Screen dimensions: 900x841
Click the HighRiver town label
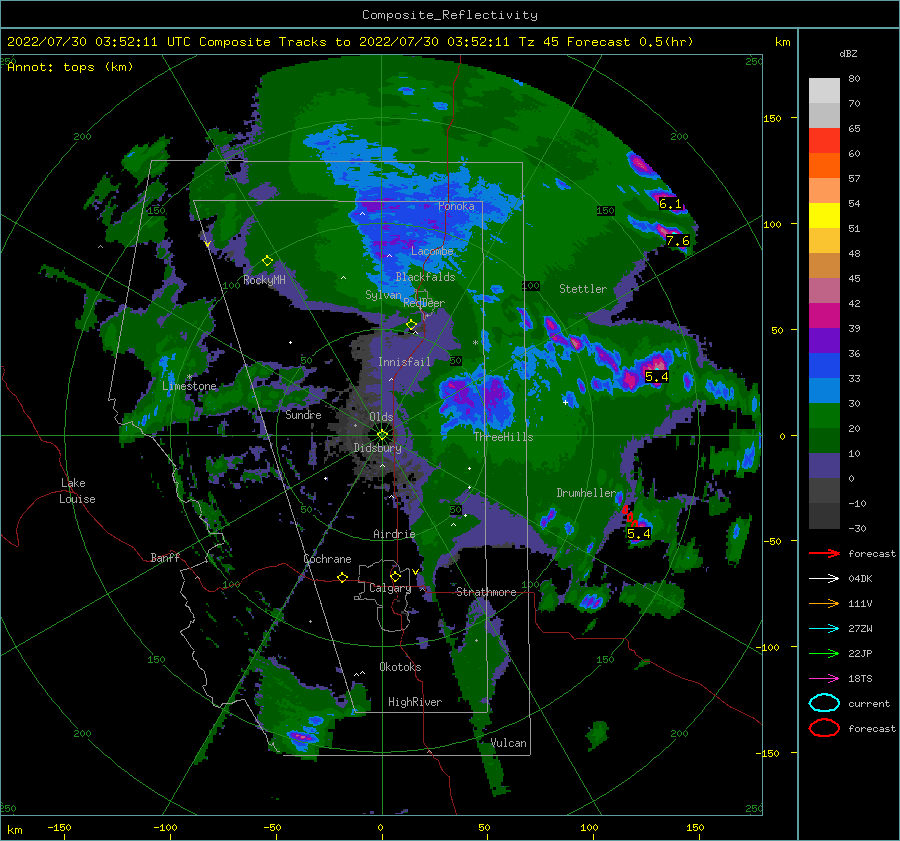(415, 702)
